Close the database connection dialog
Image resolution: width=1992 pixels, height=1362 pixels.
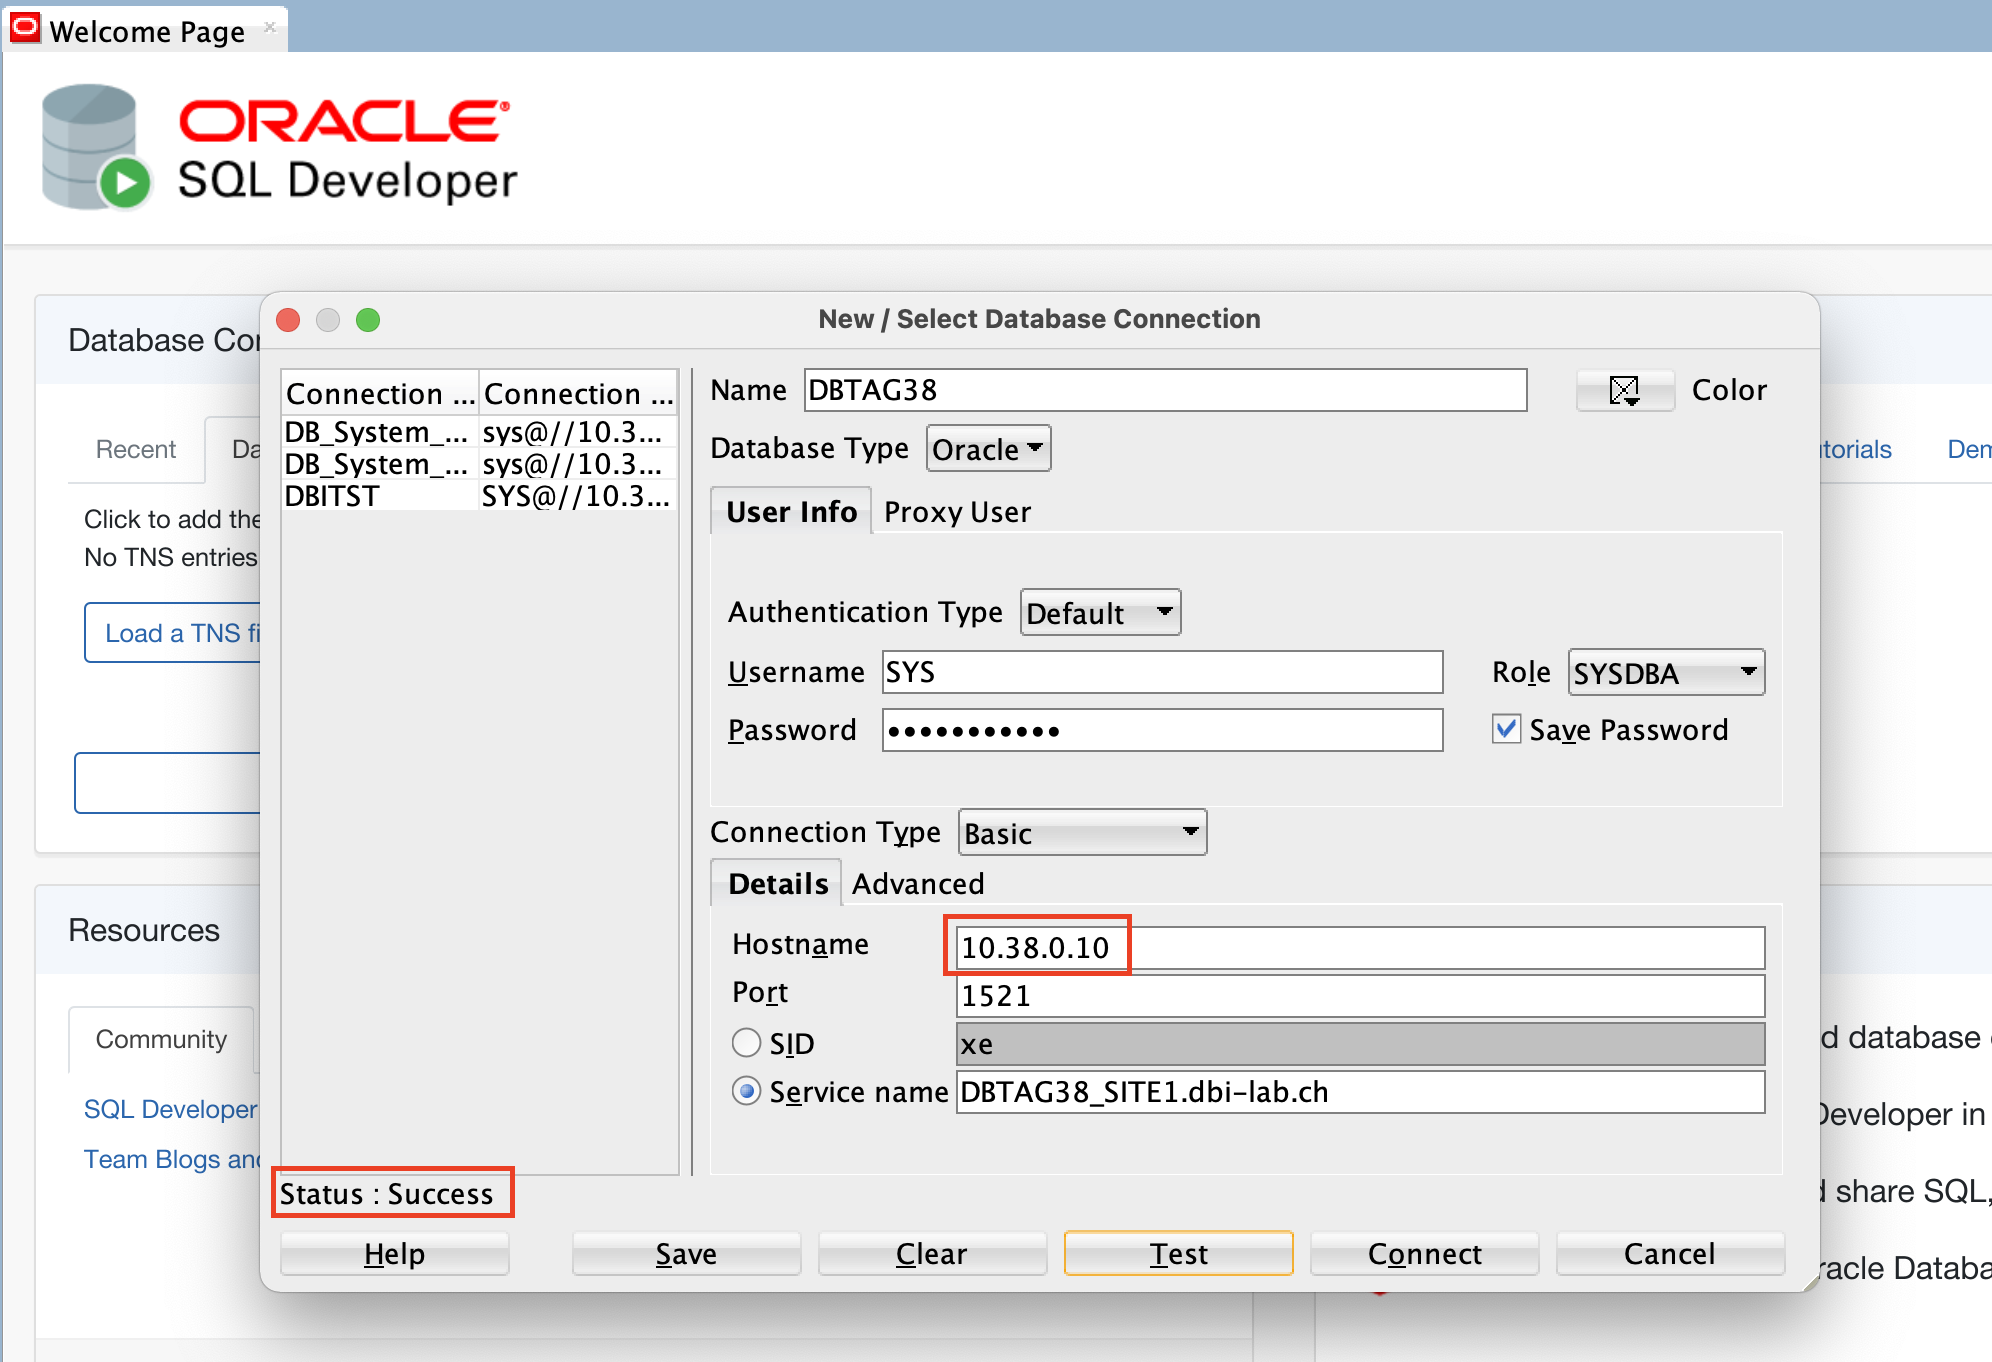click(288, 320)
